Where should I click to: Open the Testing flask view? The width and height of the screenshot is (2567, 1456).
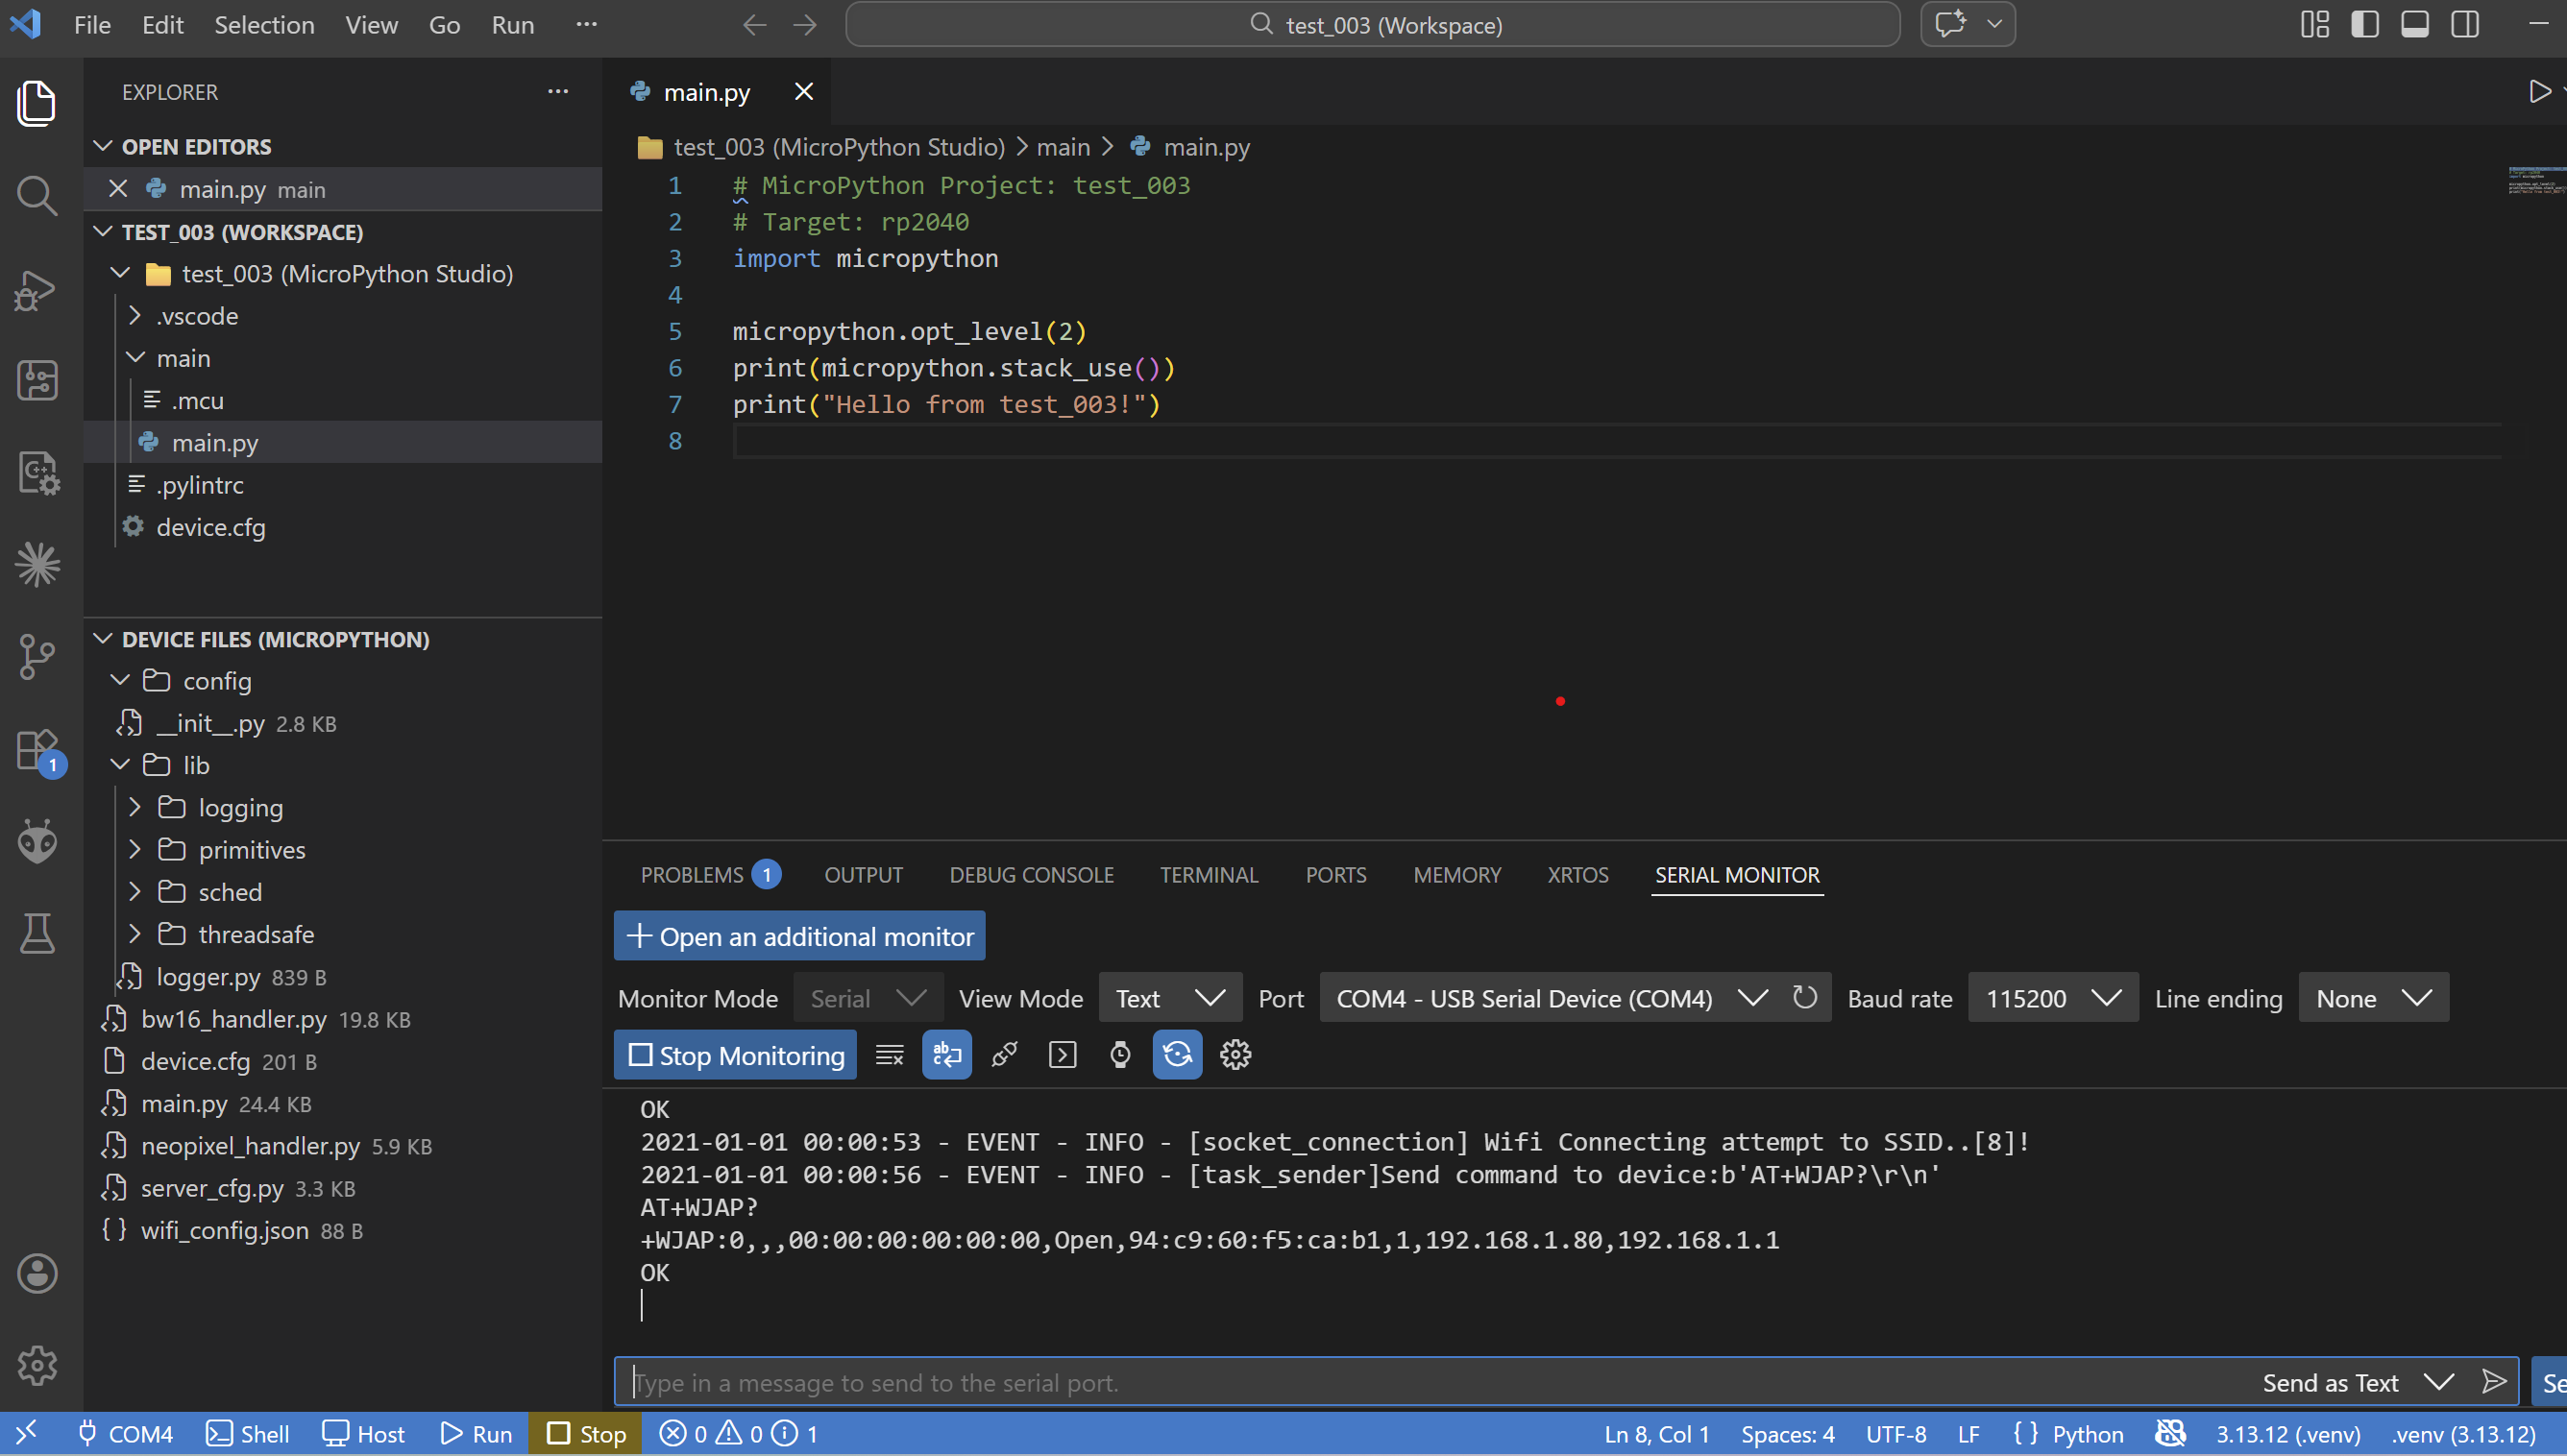37,933
